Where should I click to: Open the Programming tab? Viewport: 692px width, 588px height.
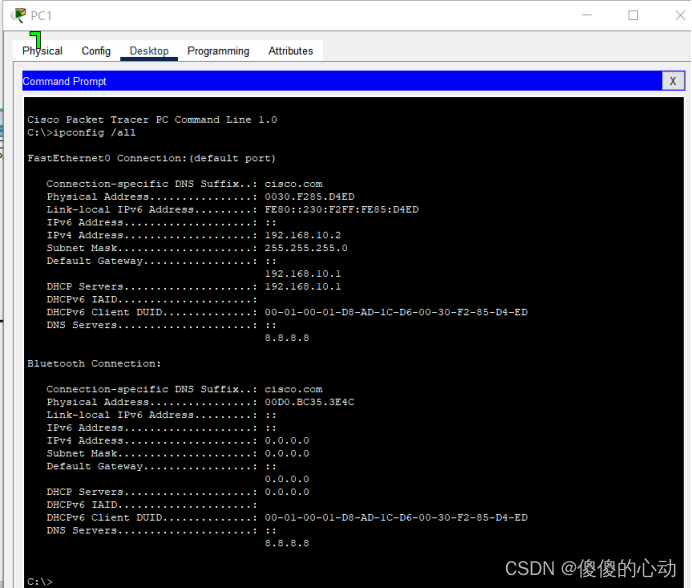tap(218, 51)
